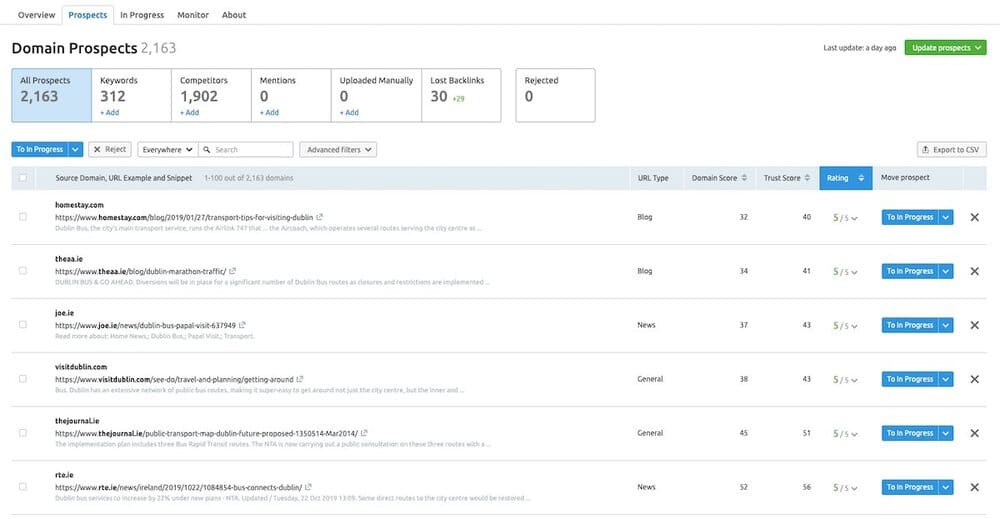The image size is (1000, 519).
Task: Open Update prospects dropdown button
Action: [945, 48]
